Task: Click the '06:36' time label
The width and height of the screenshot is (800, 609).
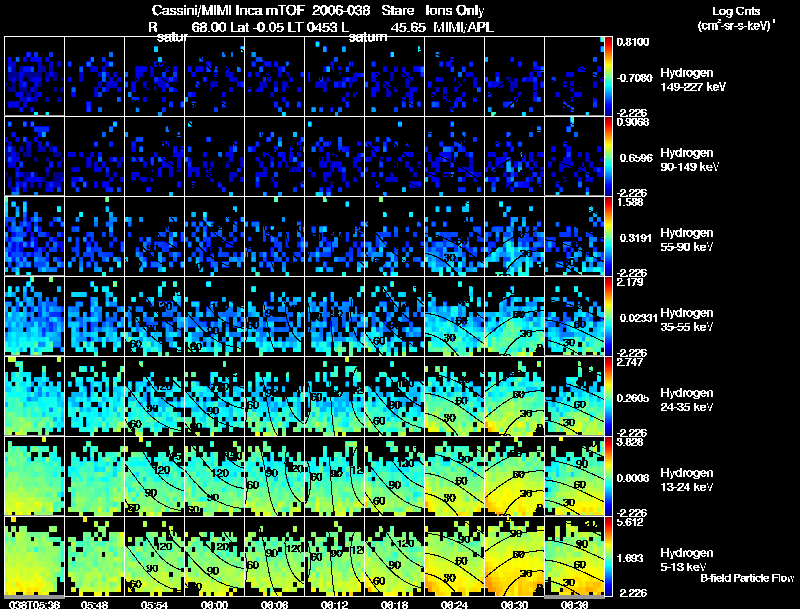Action: [x=574, y=604]
